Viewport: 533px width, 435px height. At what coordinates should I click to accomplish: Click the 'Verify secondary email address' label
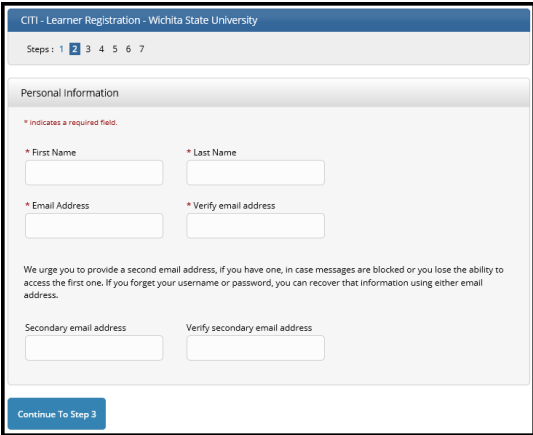click(x=249, y=328)
